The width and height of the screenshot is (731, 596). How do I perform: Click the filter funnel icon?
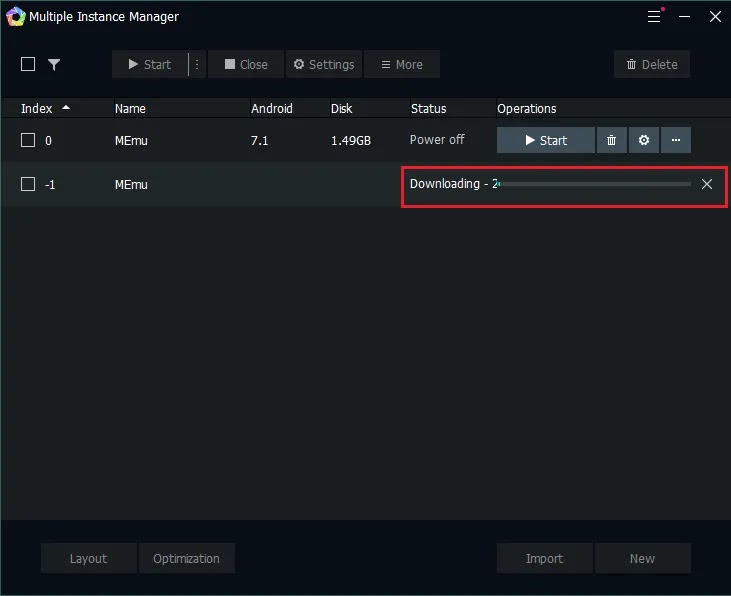click(x=54, y=64)
